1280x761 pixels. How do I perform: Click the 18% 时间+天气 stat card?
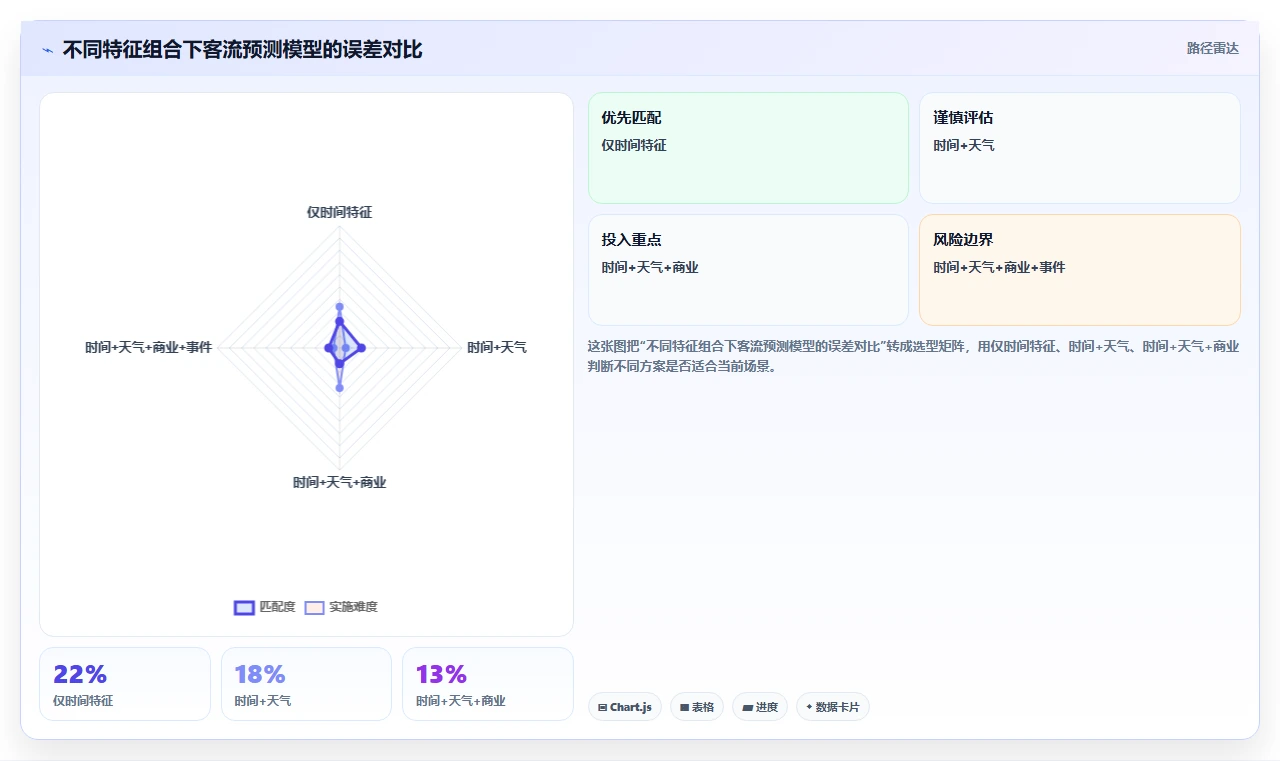click(306, 684)
